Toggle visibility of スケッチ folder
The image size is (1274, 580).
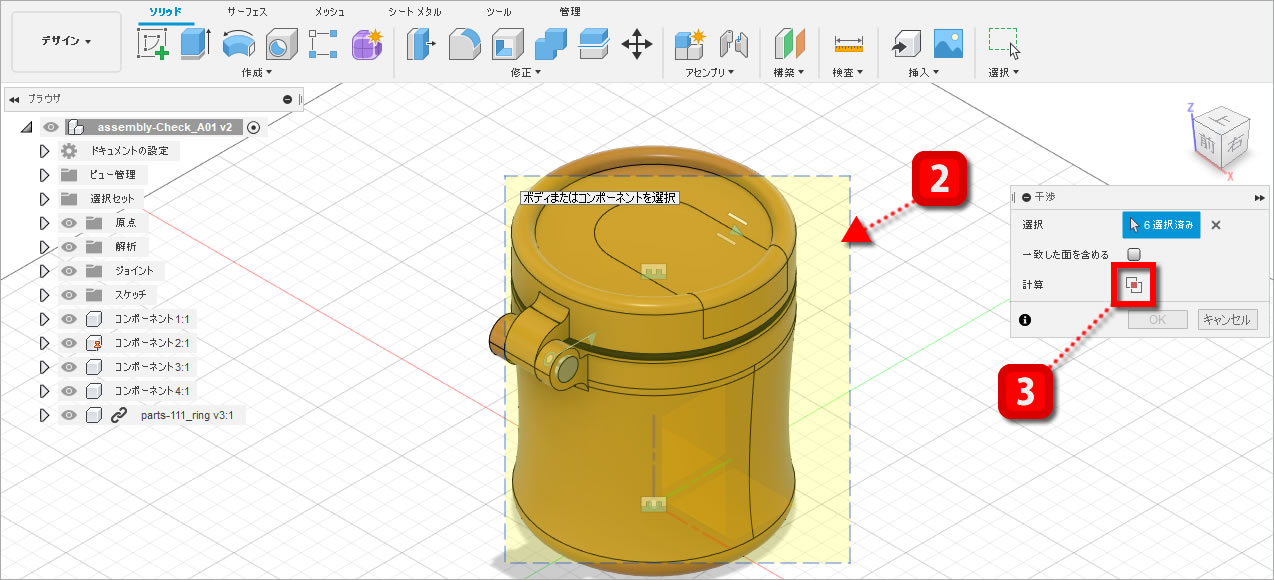click(x=69, y=295)
